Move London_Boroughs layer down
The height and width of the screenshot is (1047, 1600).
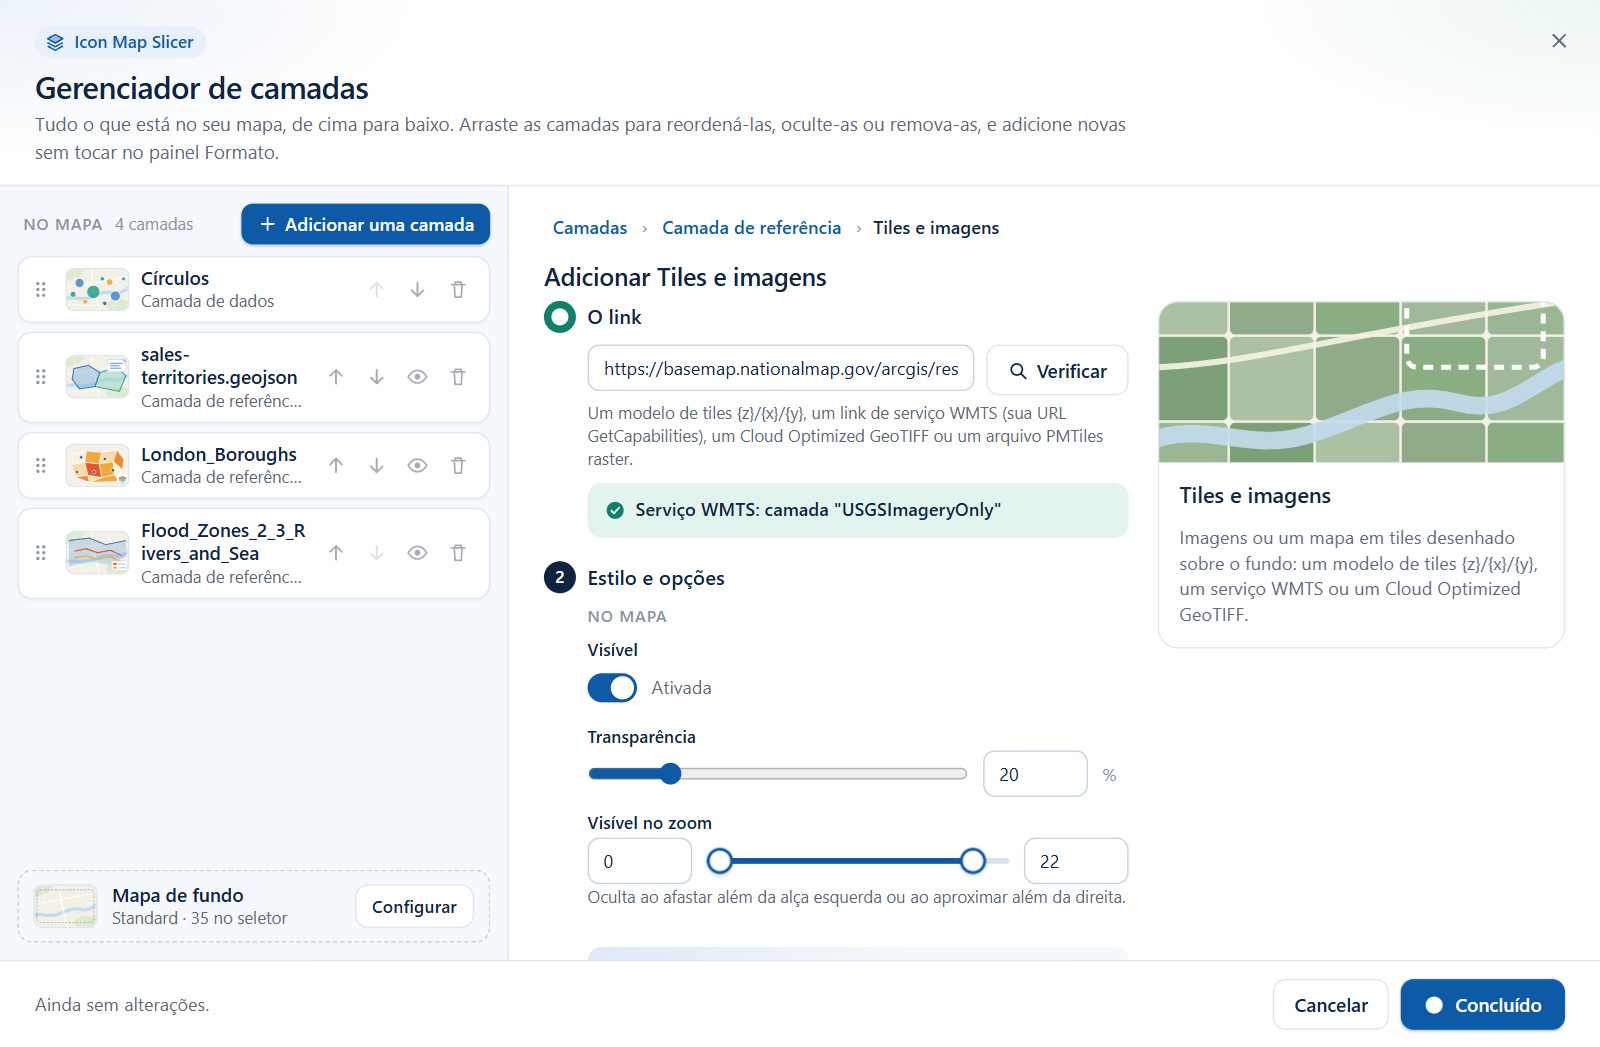coord(377,466)
